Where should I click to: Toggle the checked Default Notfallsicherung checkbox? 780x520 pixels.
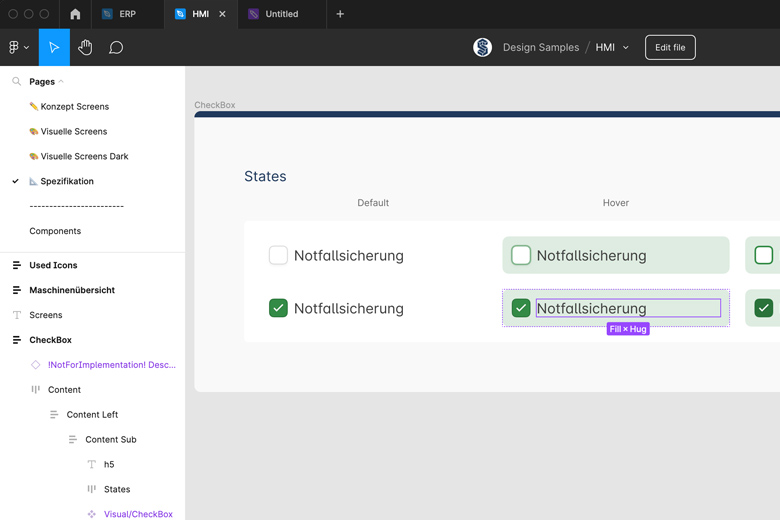point(278,308)
